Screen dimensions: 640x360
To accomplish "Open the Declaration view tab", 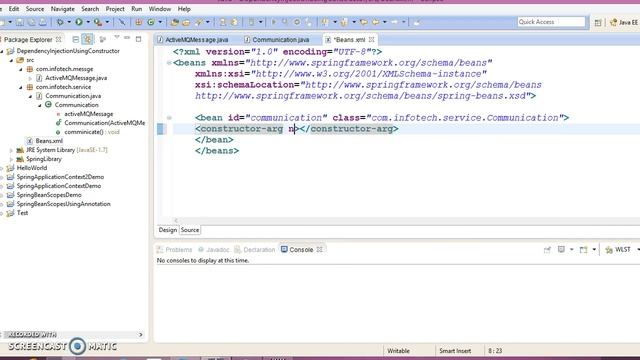I will point(255,249).
